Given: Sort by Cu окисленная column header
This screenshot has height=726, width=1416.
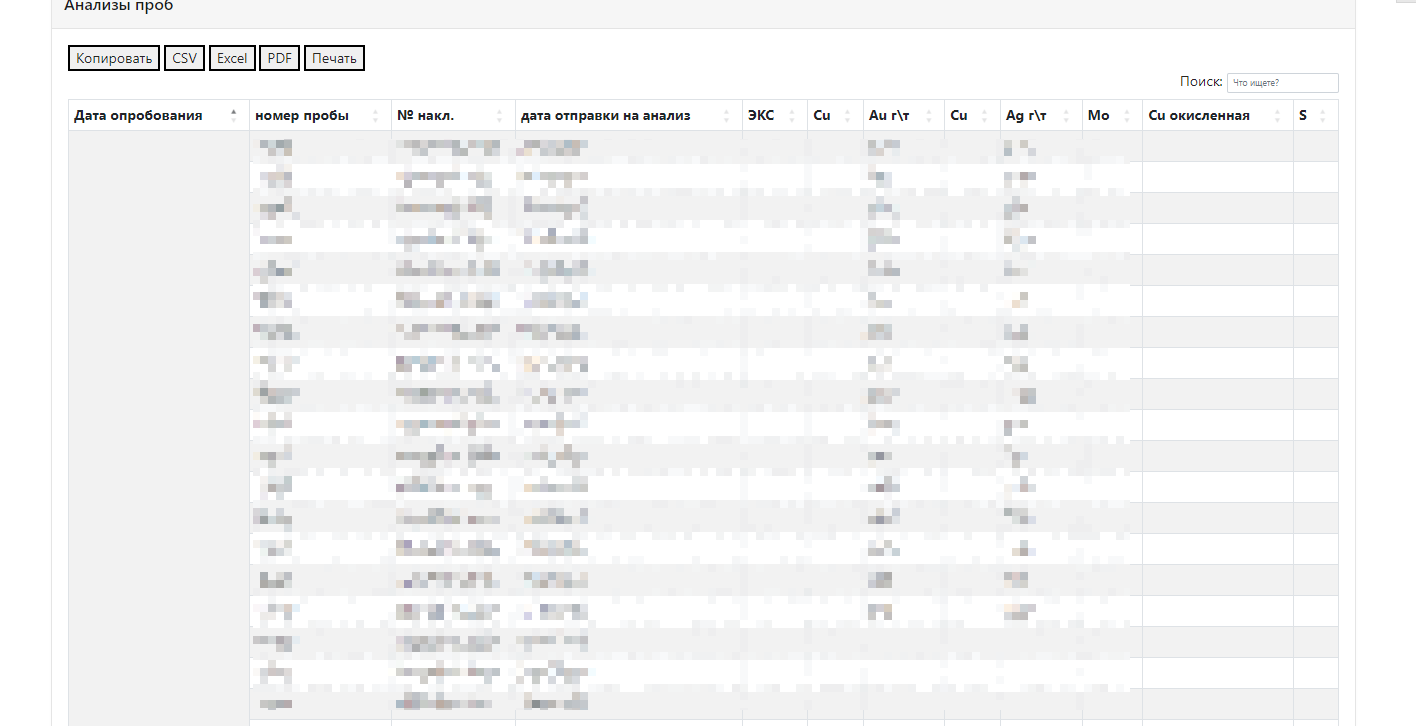Looking at the screenshot, I should 1217,115.
